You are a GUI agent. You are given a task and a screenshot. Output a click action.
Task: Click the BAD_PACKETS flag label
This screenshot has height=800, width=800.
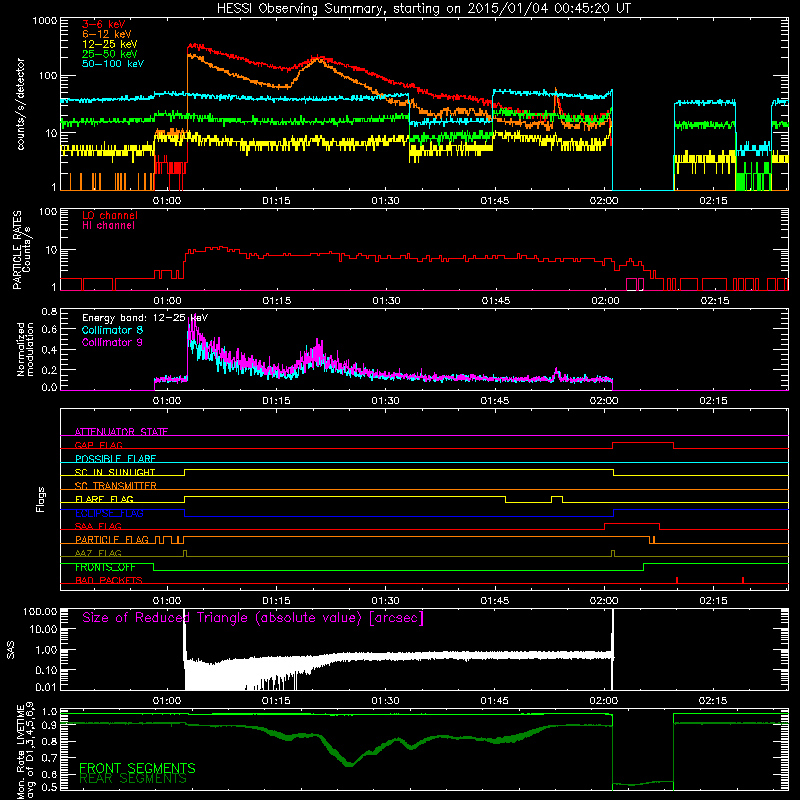tap(109, 580)
